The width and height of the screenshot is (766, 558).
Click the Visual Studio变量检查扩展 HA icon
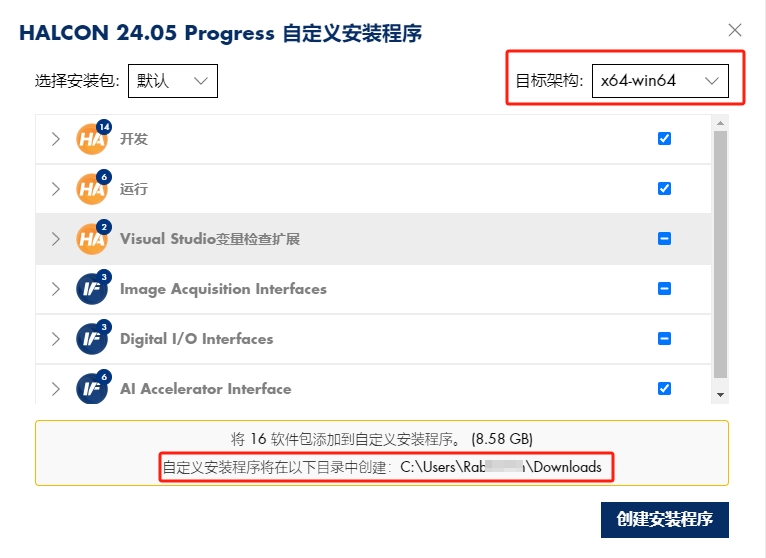tap(92, 239)
